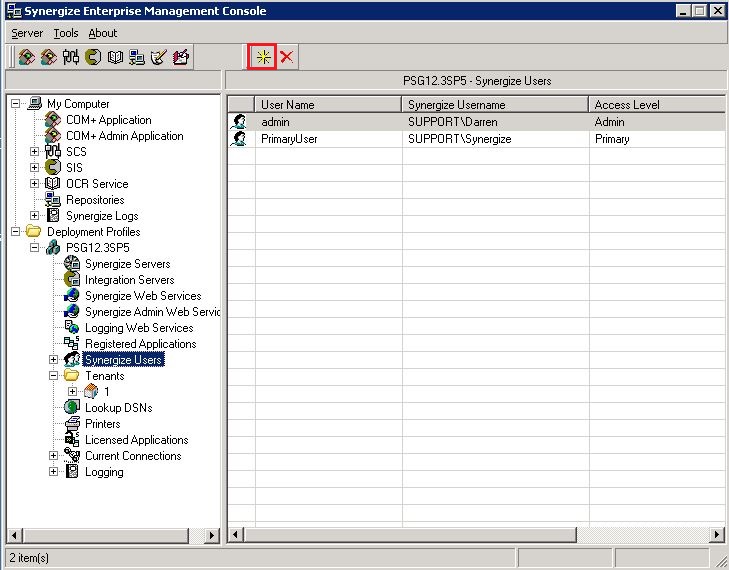Click the second COM+ Admin toolbar icon

click(49, 57)
